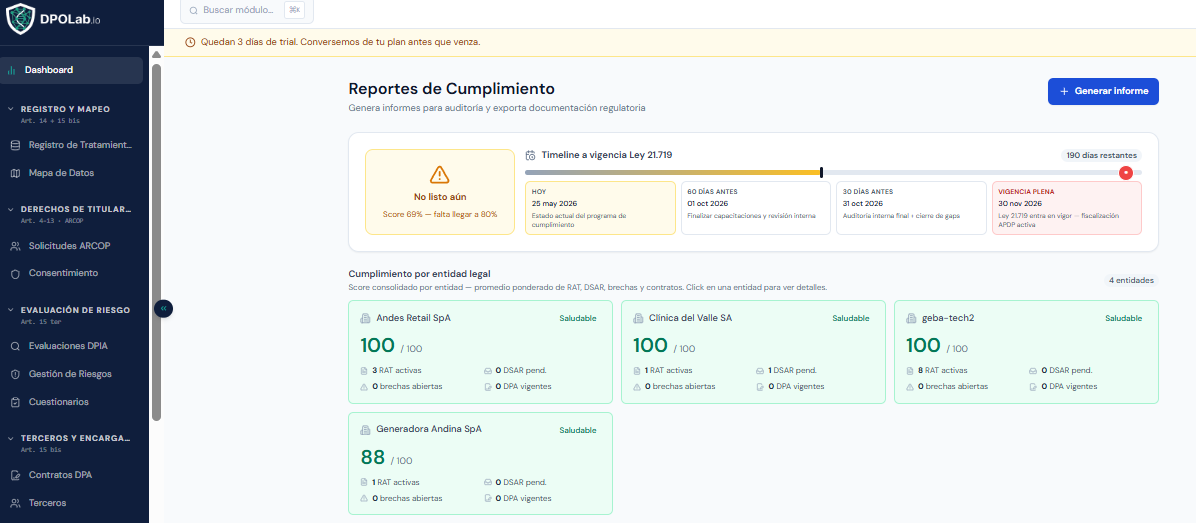The image size is (1196, 523).
Task: Click the red end marker on timeline
Action: 1126,173
